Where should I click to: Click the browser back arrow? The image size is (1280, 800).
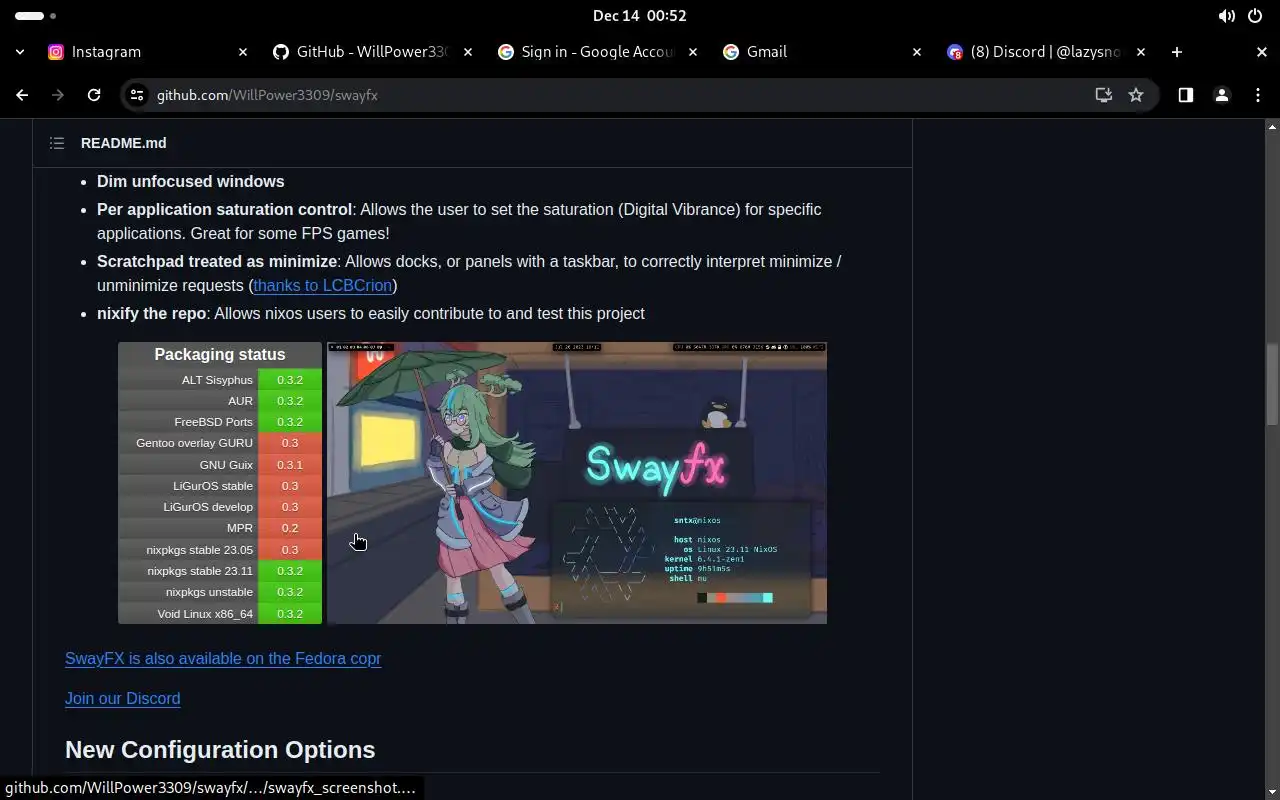[22, 95]
